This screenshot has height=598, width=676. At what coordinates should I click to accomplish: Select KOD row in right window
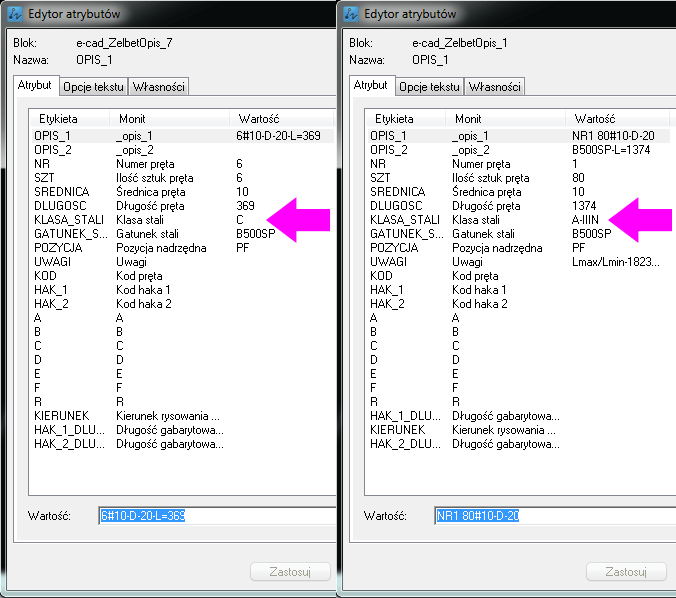coord(519,276)
